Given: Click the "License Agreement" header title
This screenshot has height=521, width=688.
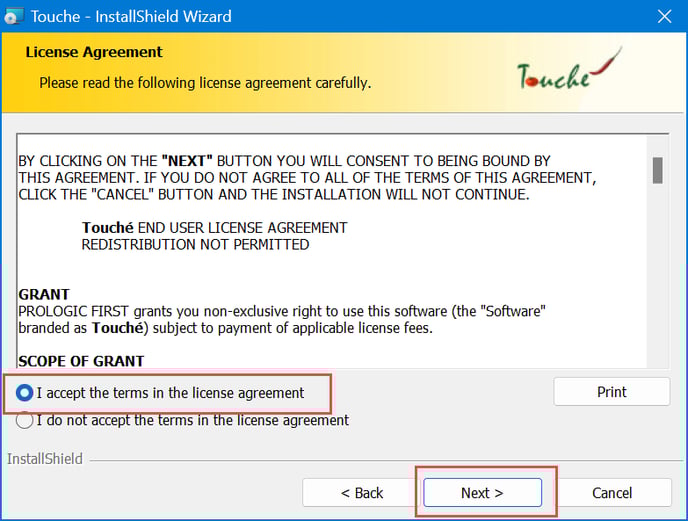Looking at the screenshot, I should [x=94, y=52].
